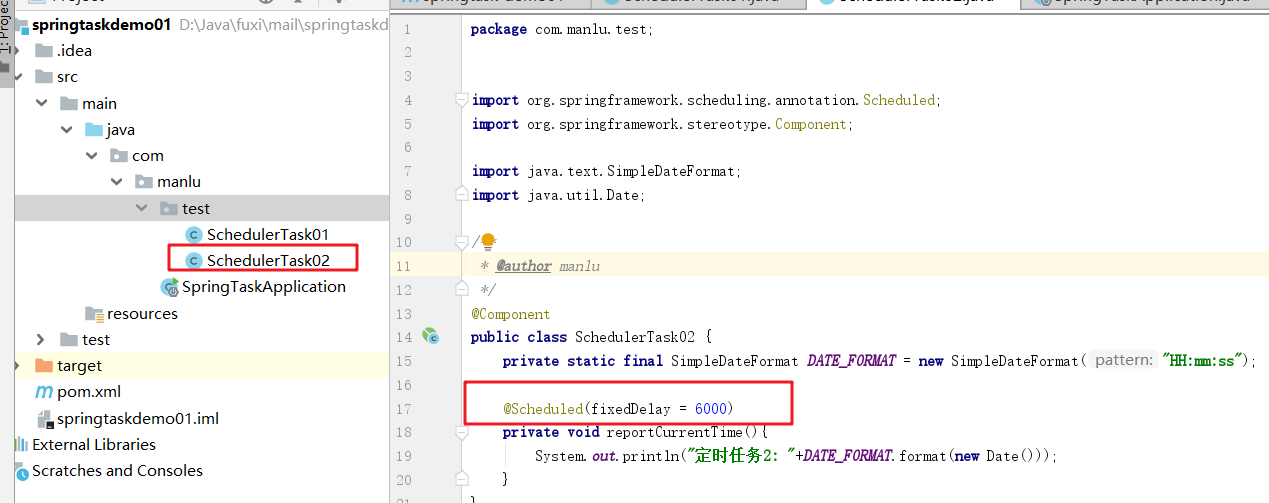Select SchedulerTask01 in the project tree
Viewport: 1269px width, 503px height.
point(268,234)
